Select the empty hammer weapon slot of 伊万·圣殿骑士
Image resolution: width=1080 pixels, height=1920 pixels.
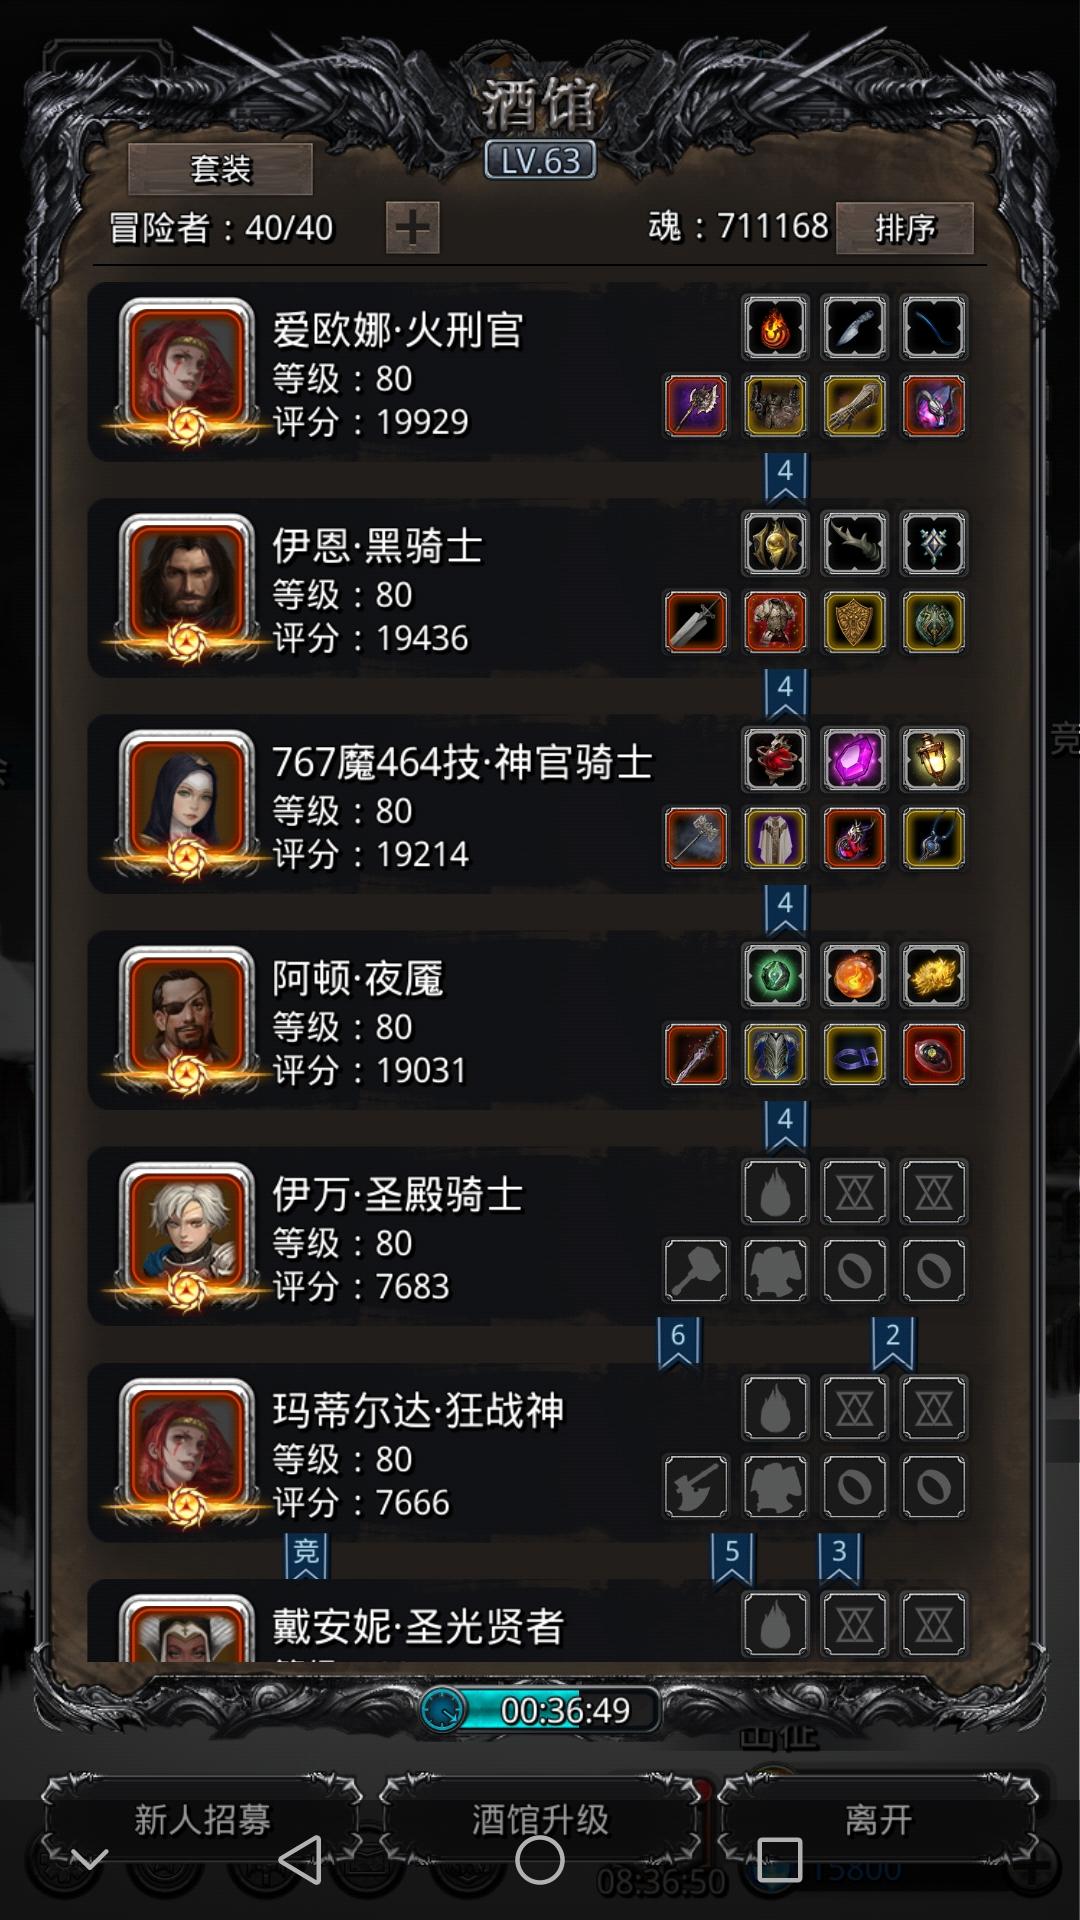click(696, 1270)
